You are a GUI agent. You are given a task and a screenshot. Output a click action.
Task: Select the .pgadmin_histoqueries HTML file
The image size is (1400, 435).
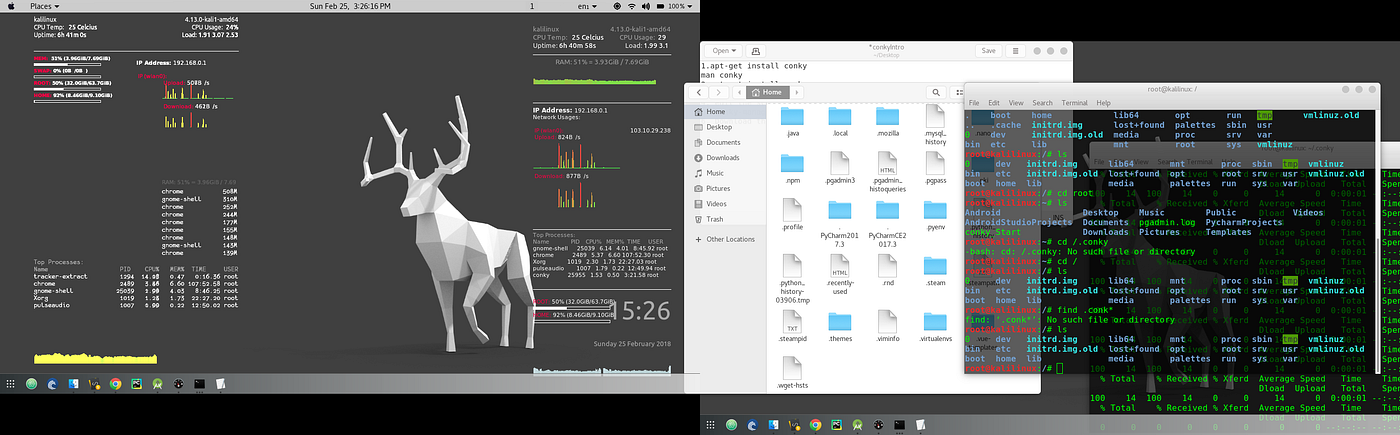[x=887, y=172]
